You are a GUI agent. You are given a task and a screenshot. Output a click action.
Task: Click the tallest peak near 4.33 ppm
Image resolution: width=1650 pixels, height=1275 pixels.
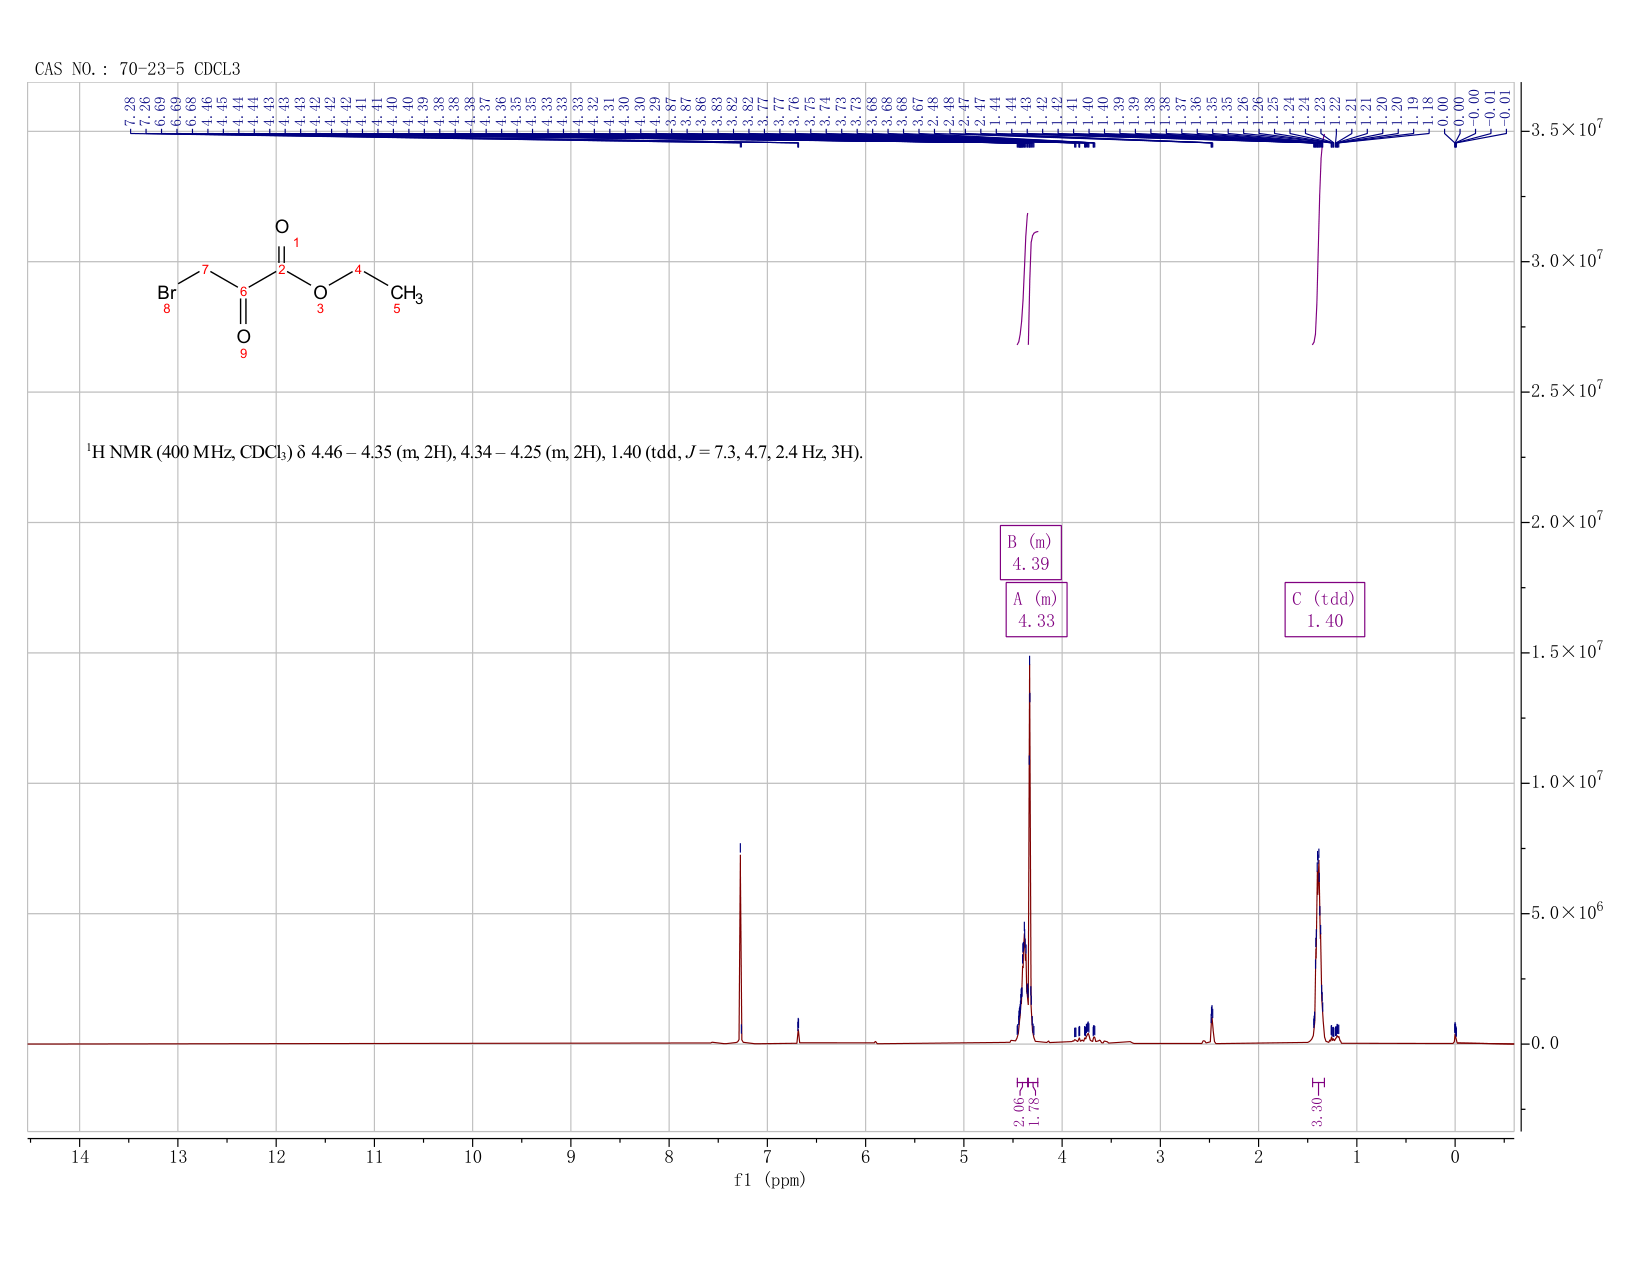(x=1030, y=850)
